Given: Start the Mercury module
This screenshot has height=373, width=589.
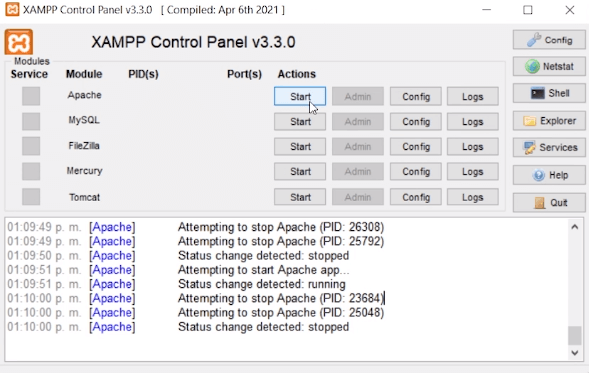Looking at the screenshot, I should 300,172.
